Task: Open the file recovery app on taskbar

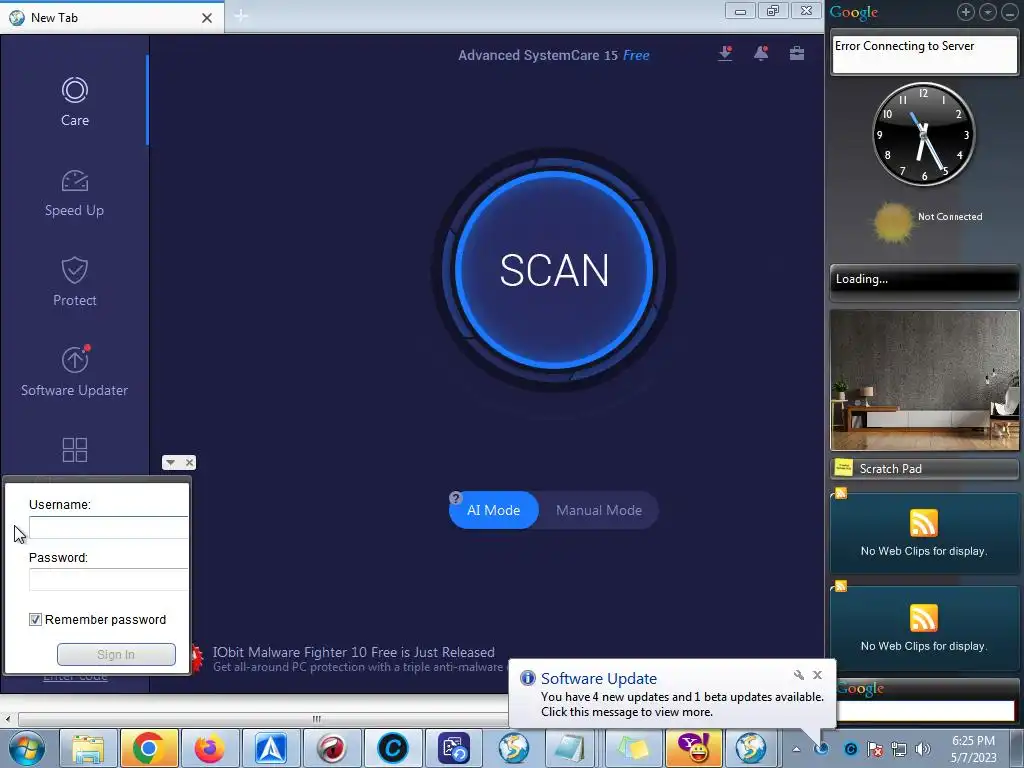Action: (x=454, y=748)
